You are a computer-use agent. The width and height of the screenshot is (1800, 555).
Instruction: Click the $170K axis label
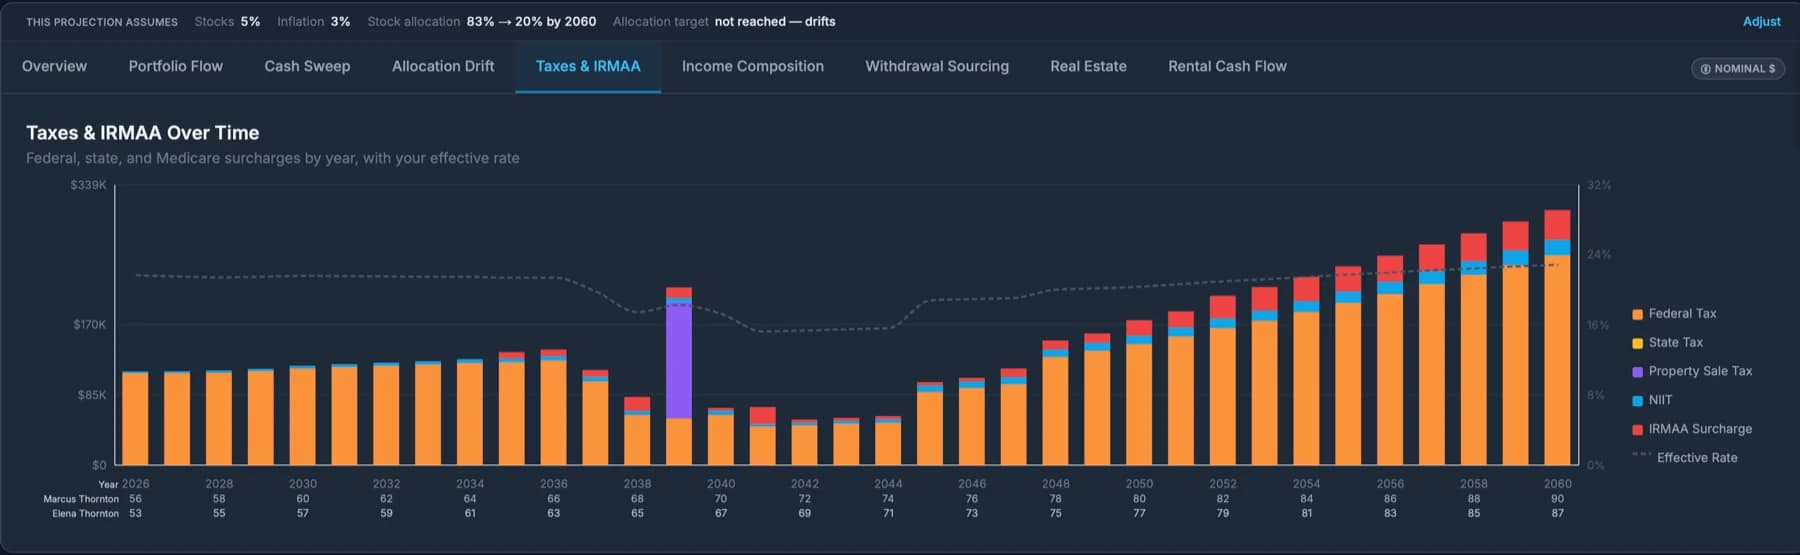click(89, 325)
